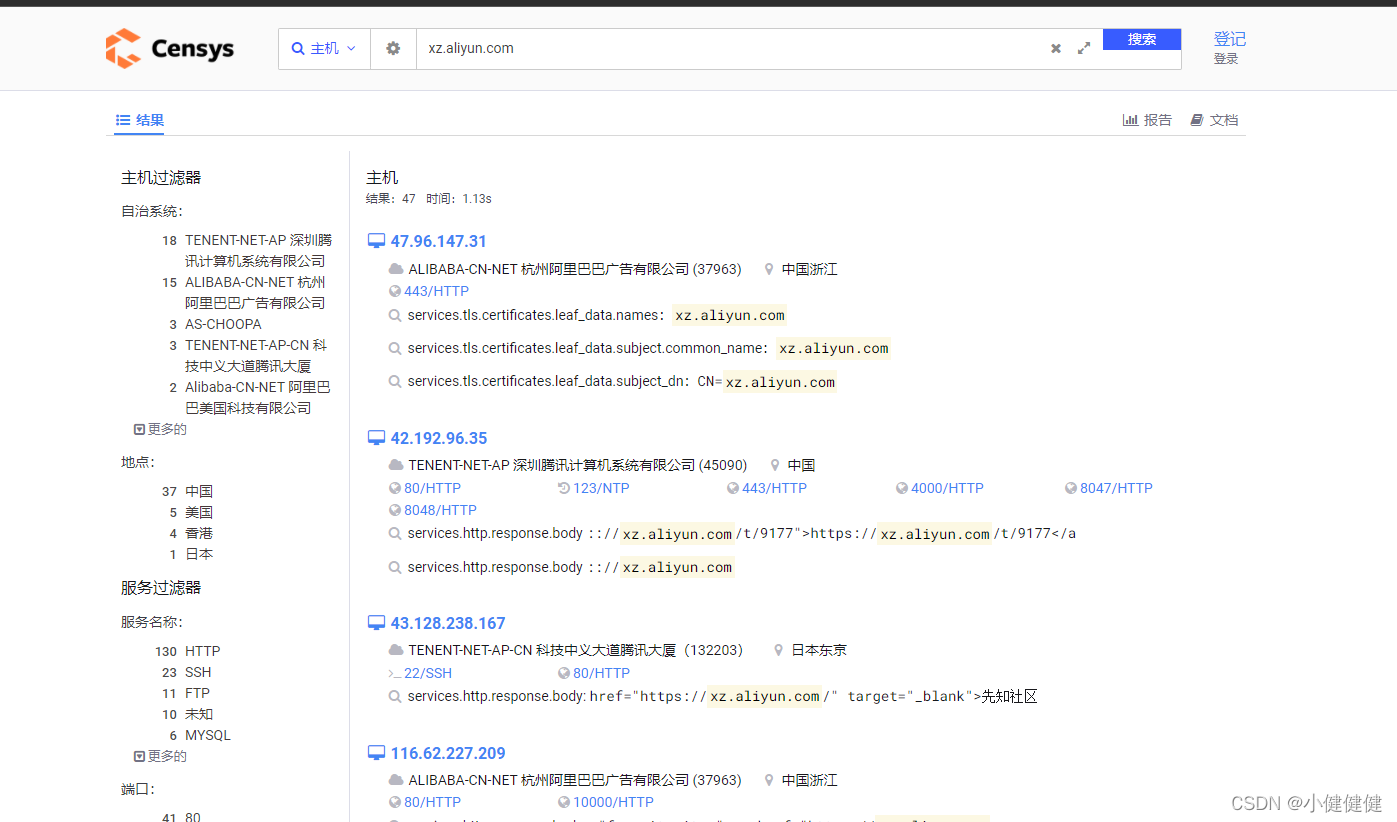The height and width of the screenshot is (822, 1397).
Task: Filter by ALIBABA-CN-NET 杭州阿里巴巴广告有限公司
Action: tap(255, 293)
